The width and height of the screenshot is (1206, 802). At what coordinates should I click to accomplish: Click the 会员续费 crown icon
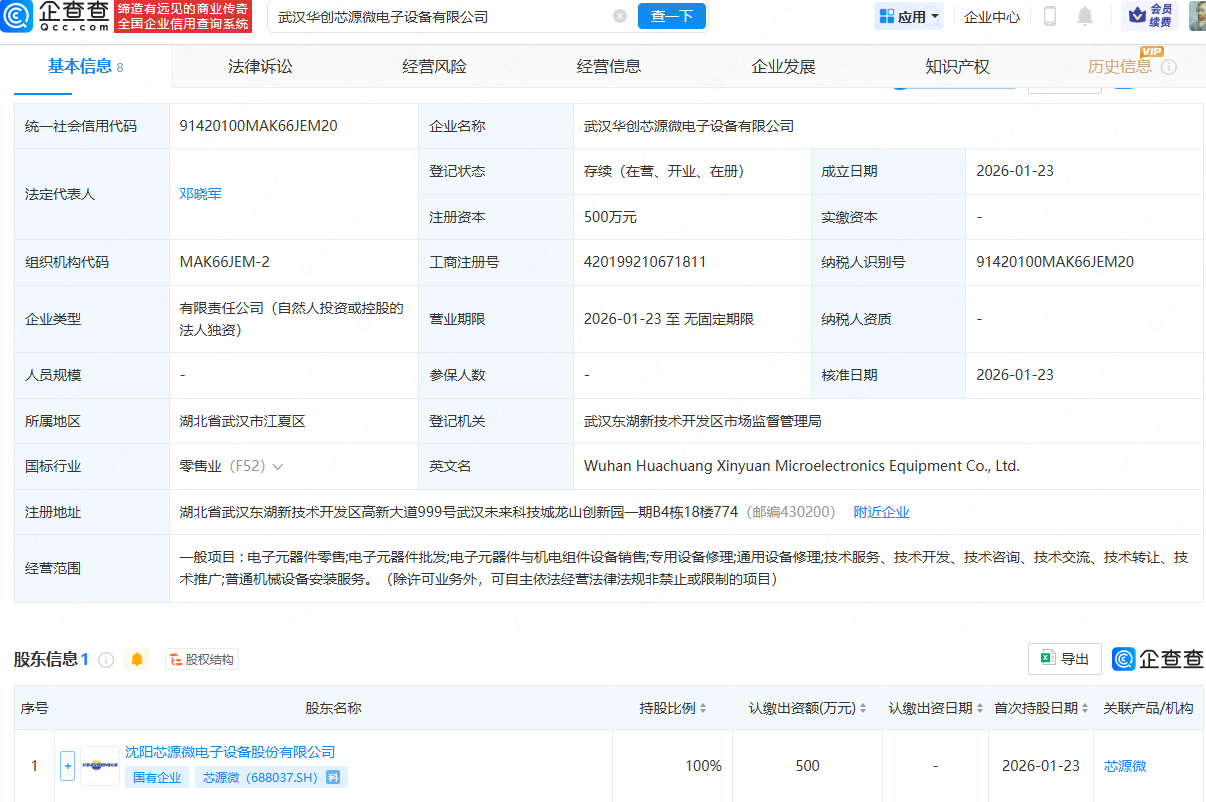coord(1137,15)
